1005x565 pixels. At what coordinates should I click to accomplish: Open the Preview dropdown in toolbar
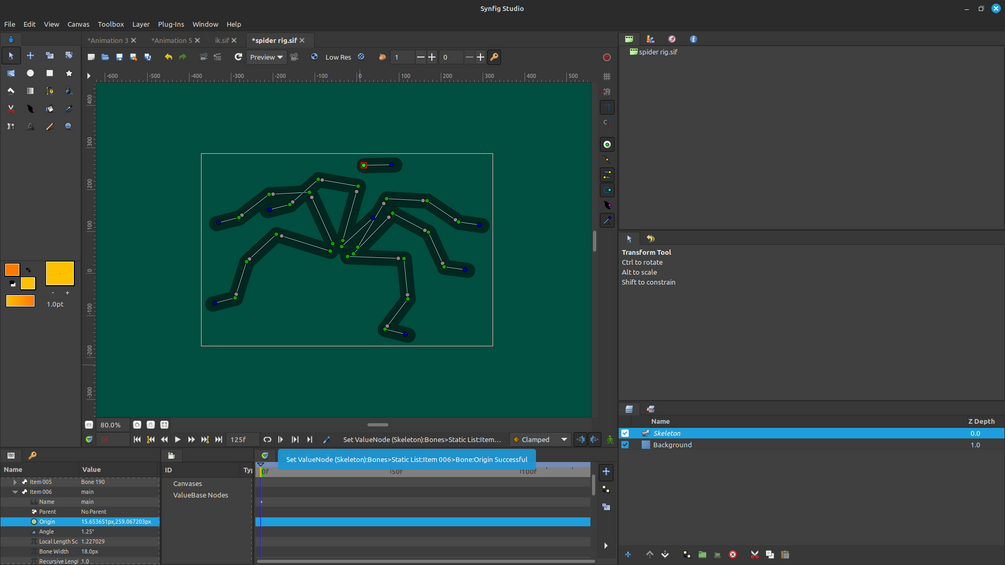[266, 57]
